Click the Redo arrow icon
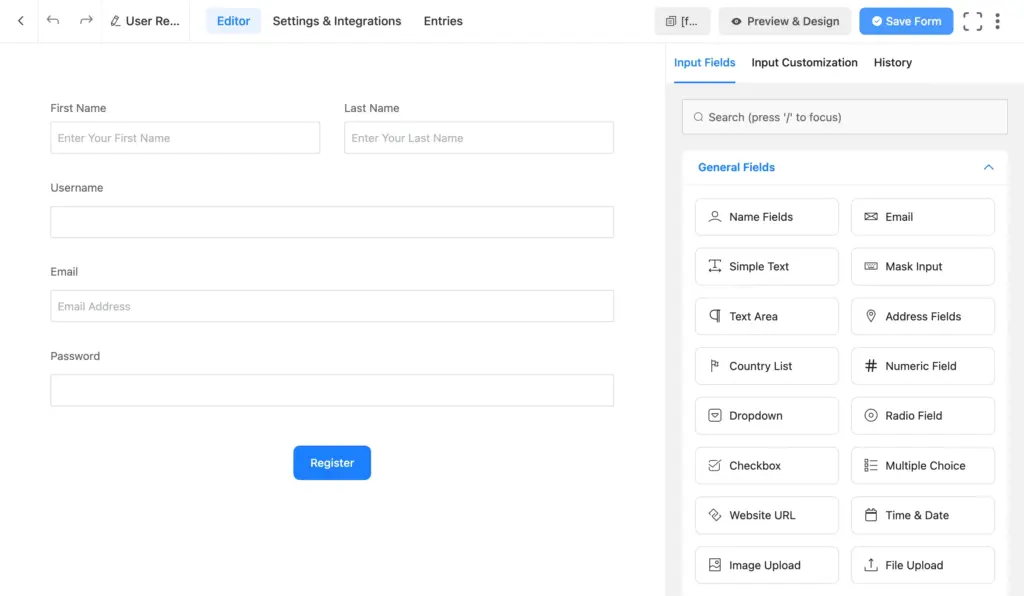Screen dimensions: 1024x596 pos(87,20)
